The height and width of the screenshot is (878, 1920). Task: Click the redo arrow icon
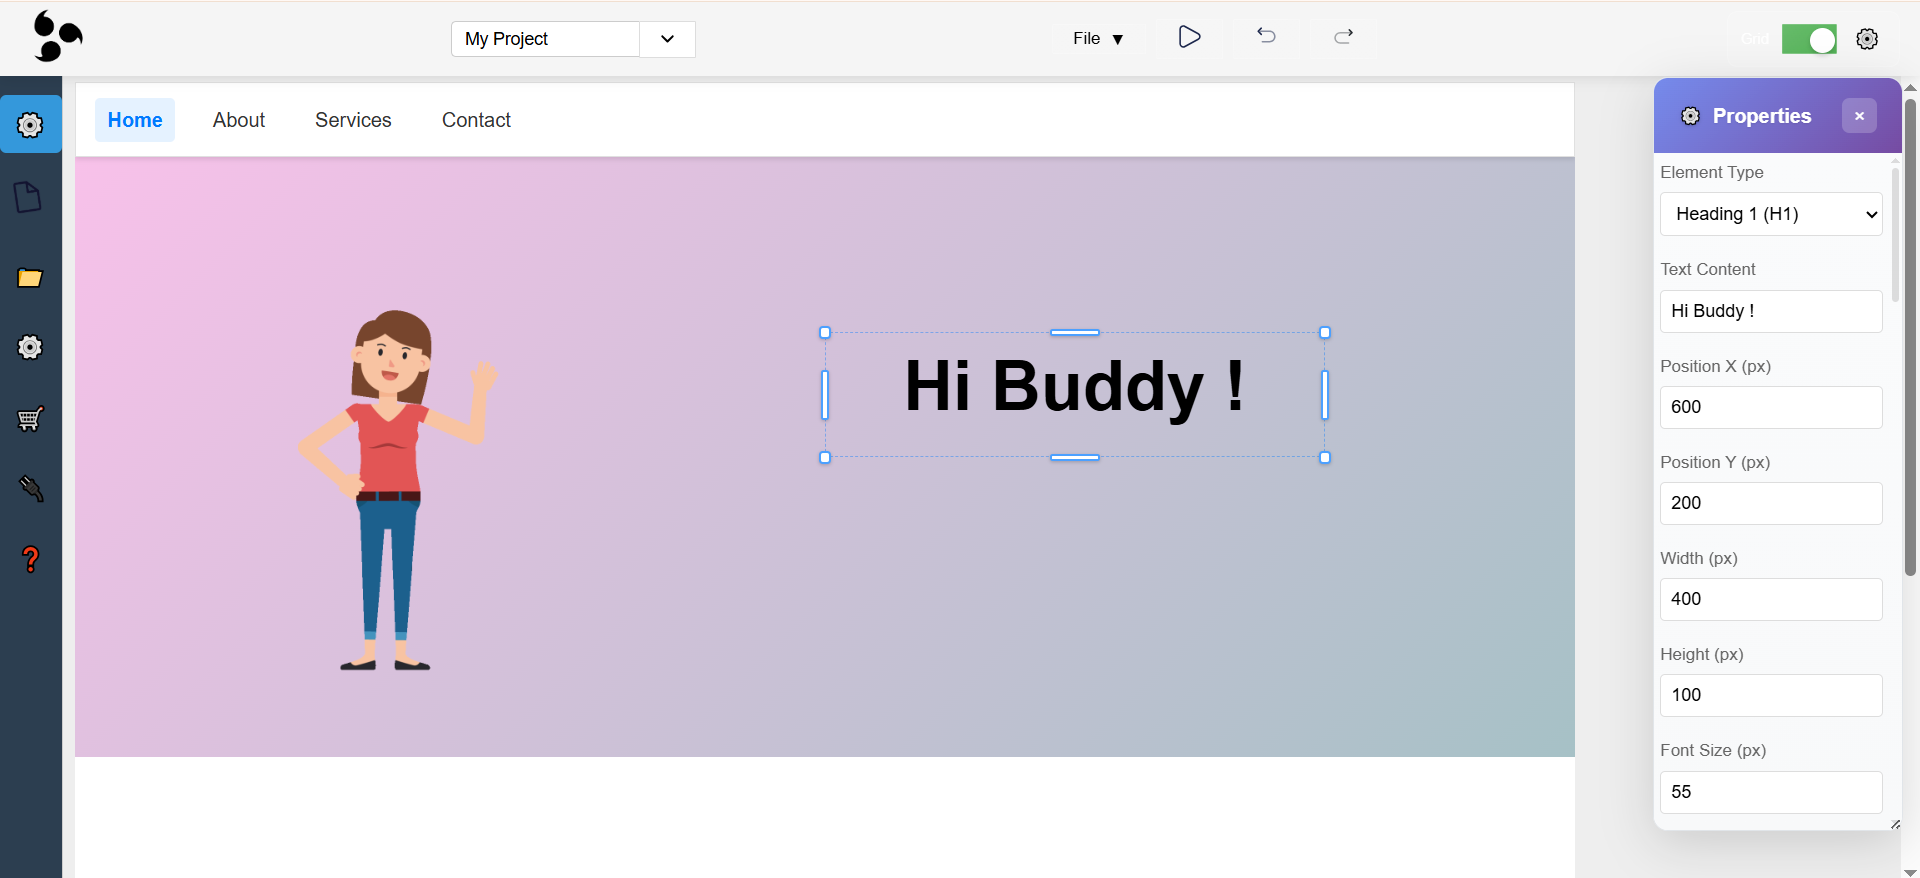pyautogui.click(x=1343, y=37)
